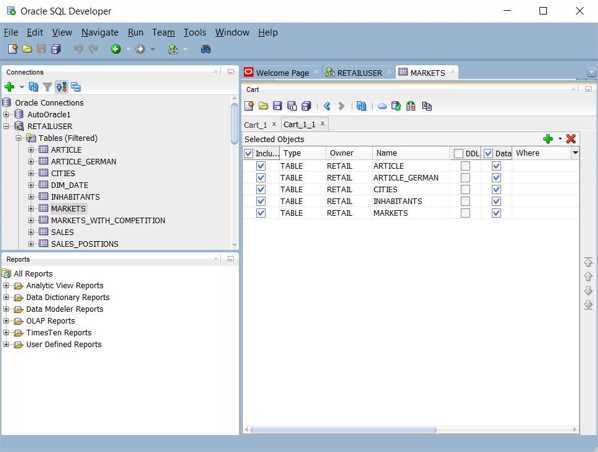Open the Where column header dropdown arrow

click(575, 153)
